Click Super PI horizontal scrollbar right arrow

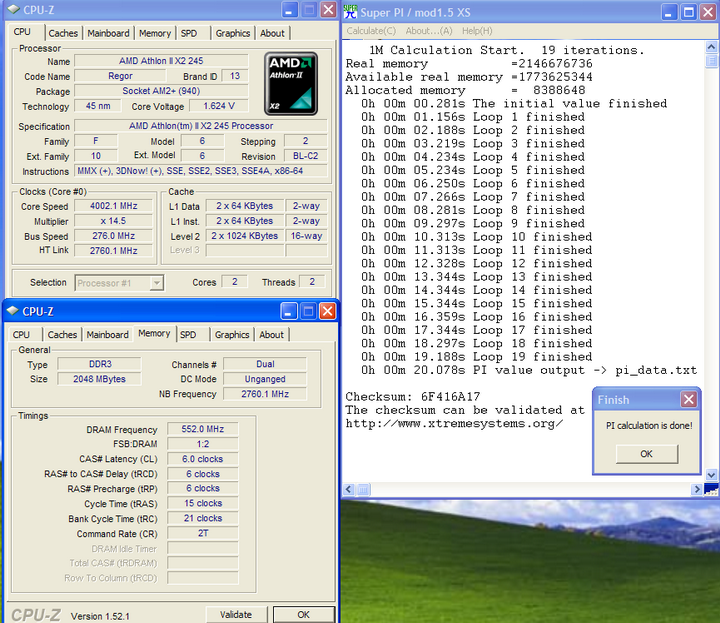(697, 489)
